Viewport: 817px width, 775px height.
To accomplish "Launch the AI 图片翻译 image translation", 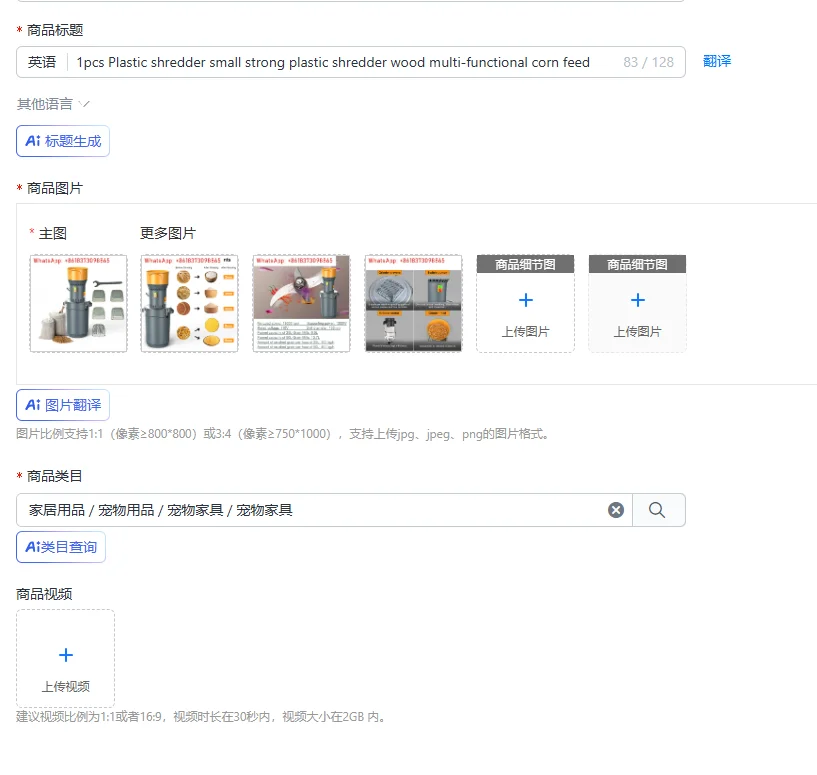I will [x=63, y=405].
